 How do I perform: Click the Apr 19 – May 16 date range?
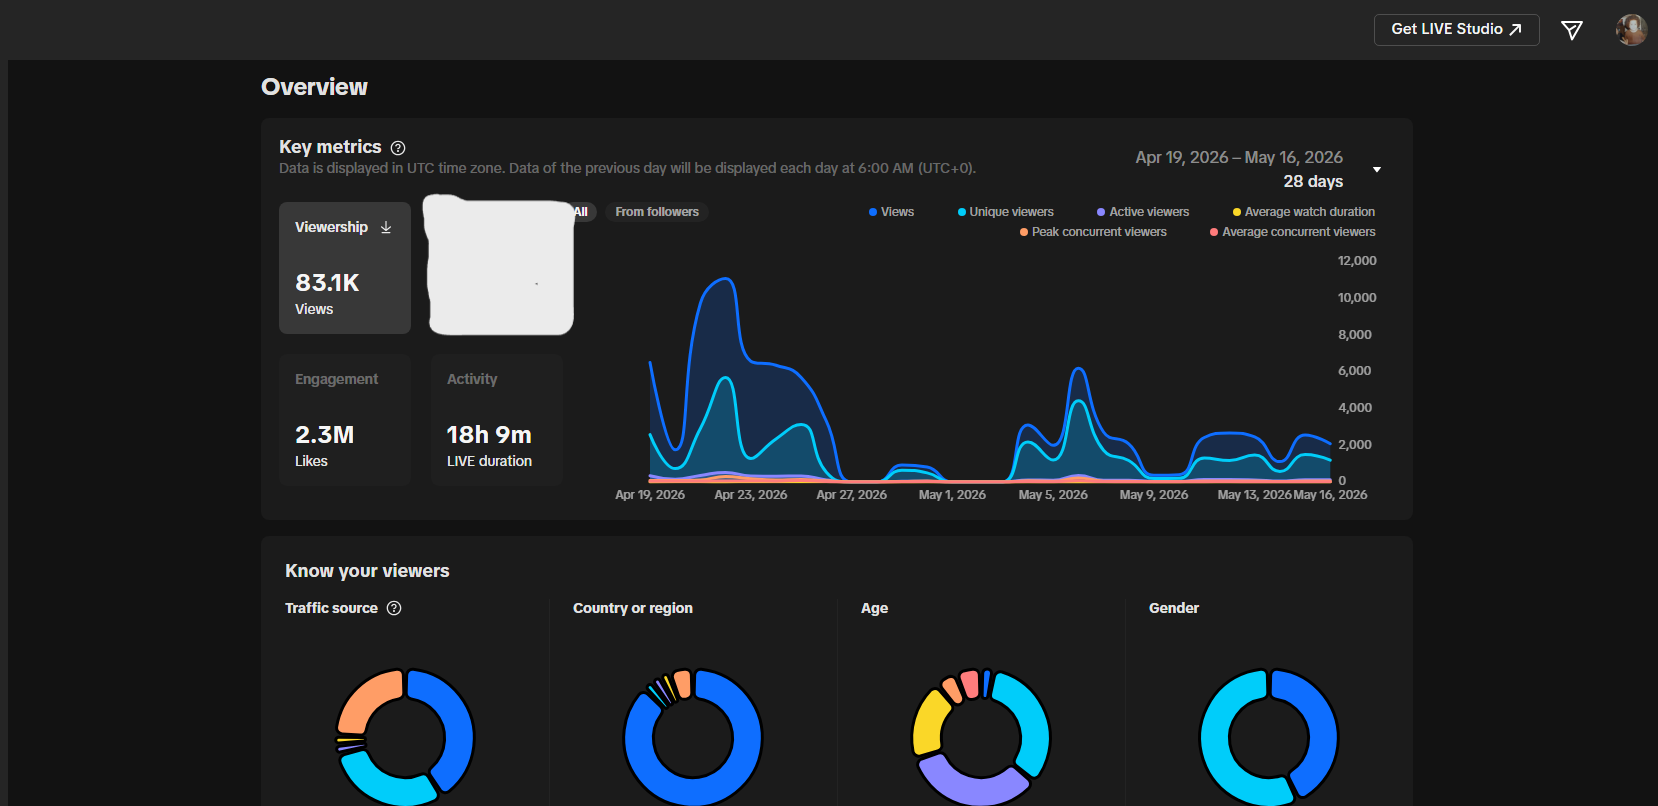click(x=1239, y=158)
